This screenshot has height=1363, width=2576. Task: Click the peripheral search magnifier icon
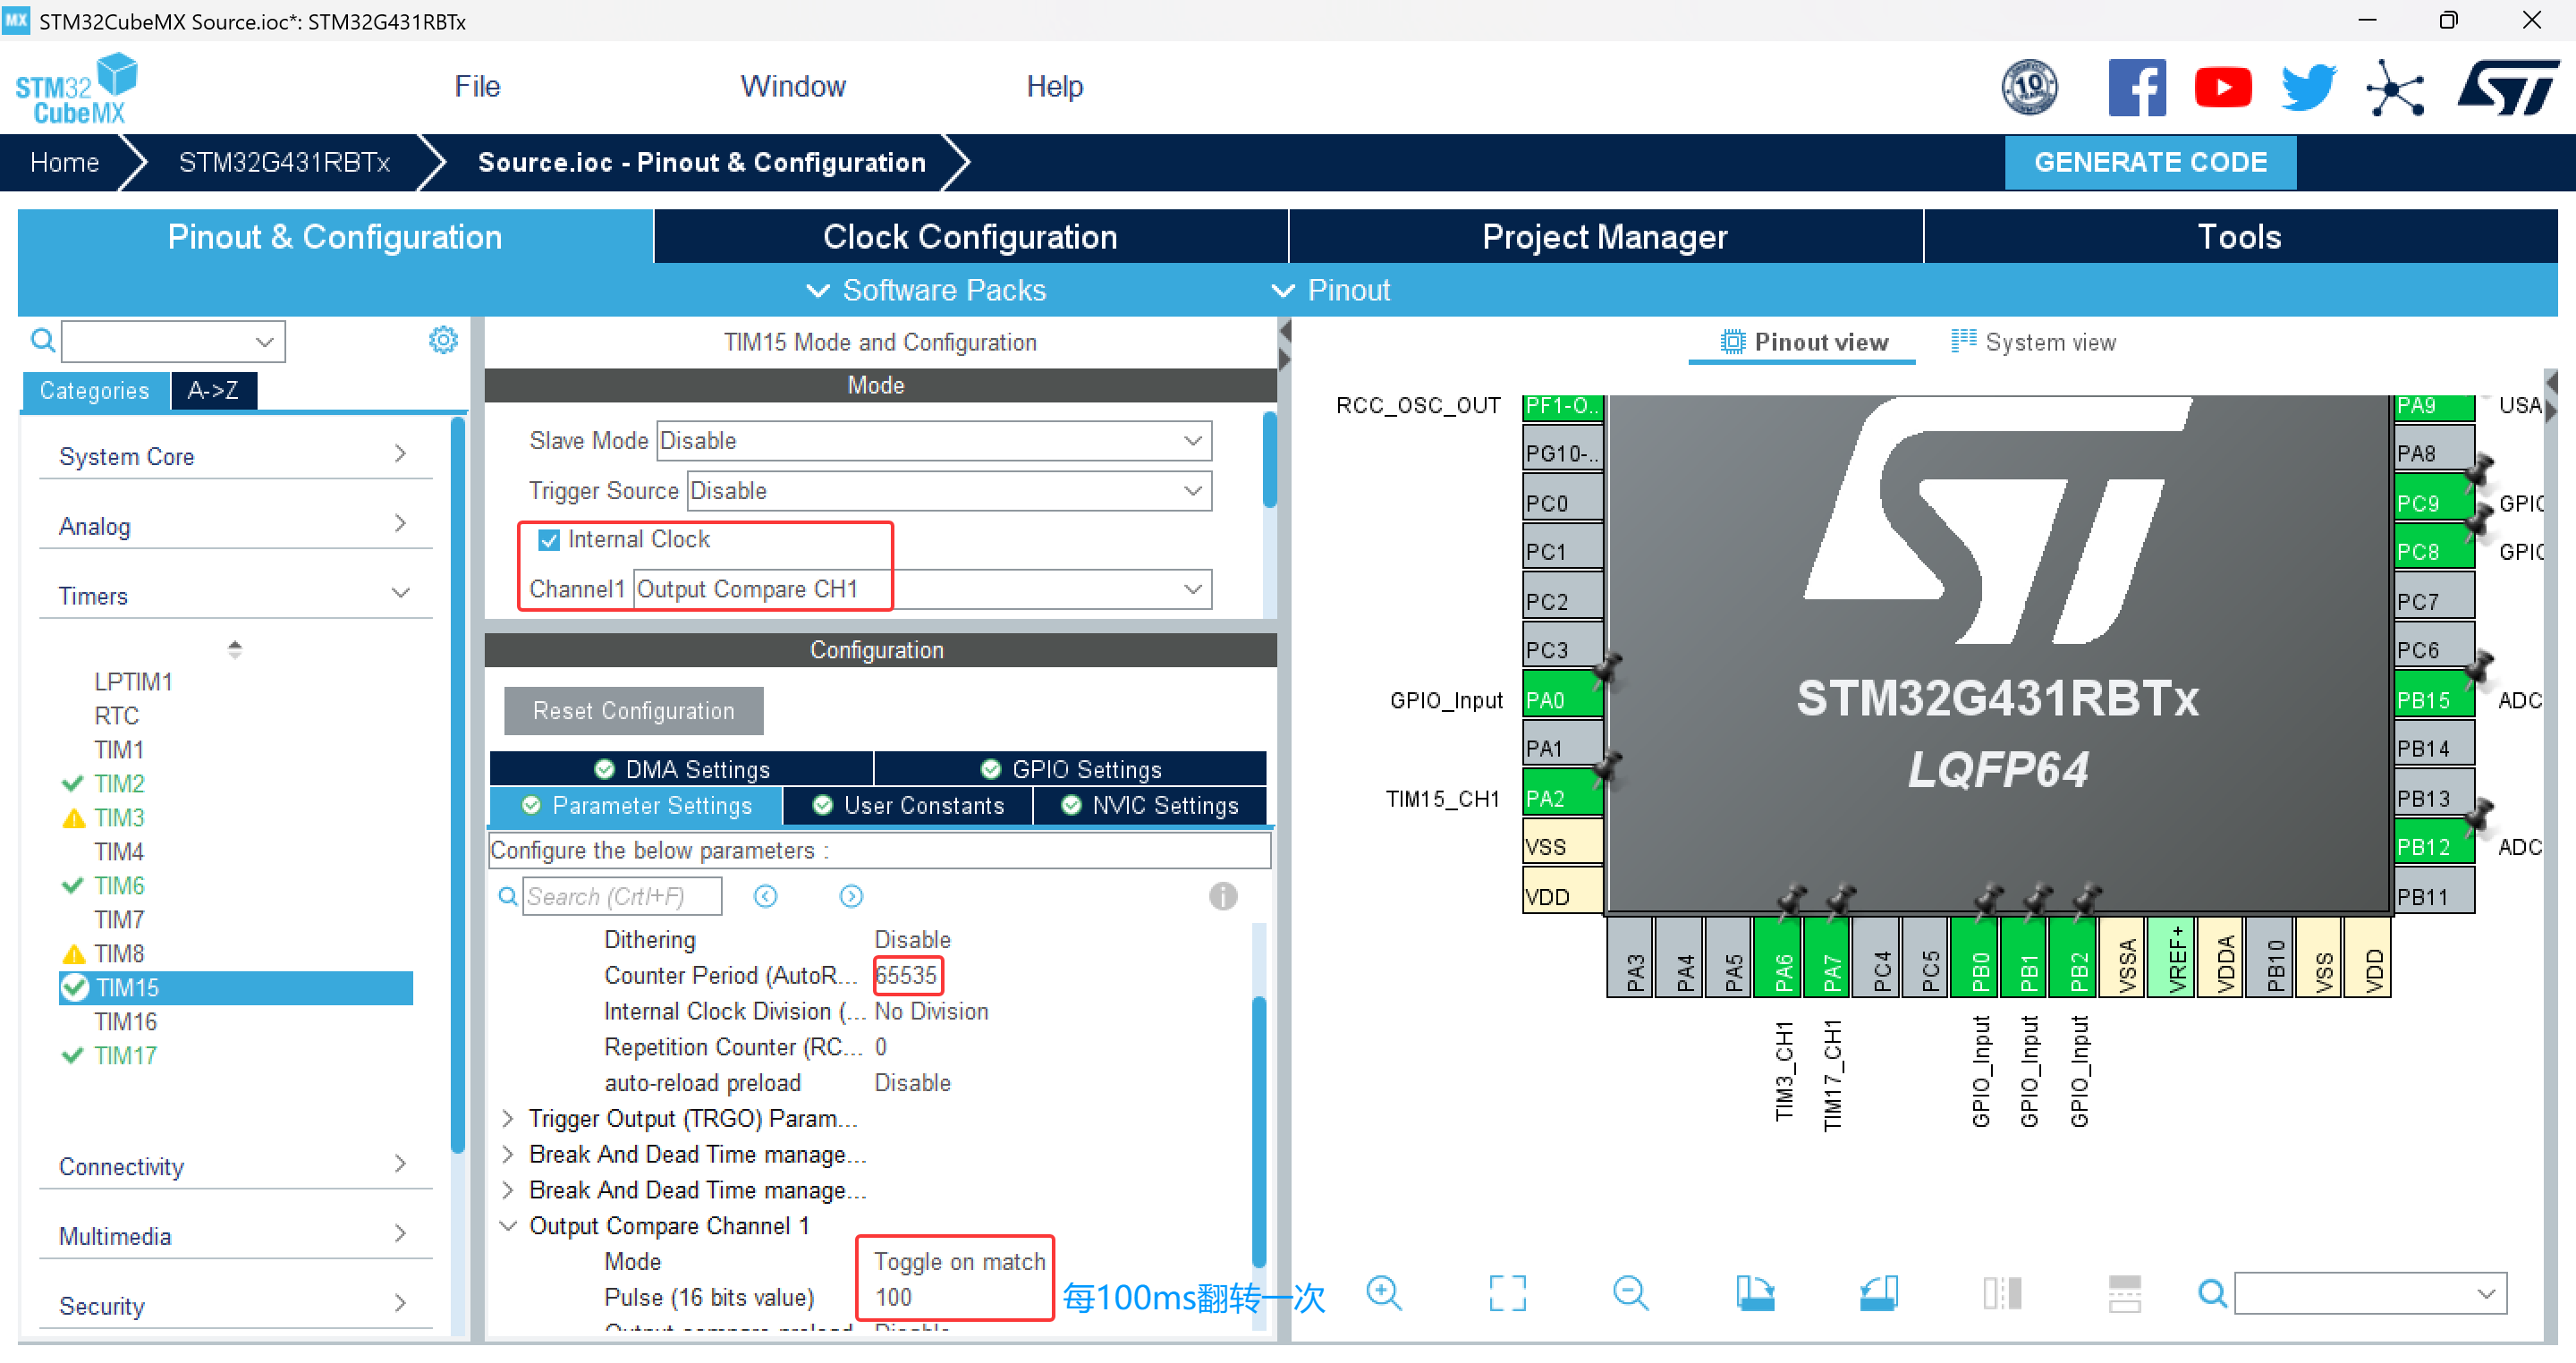pos(43,341)
